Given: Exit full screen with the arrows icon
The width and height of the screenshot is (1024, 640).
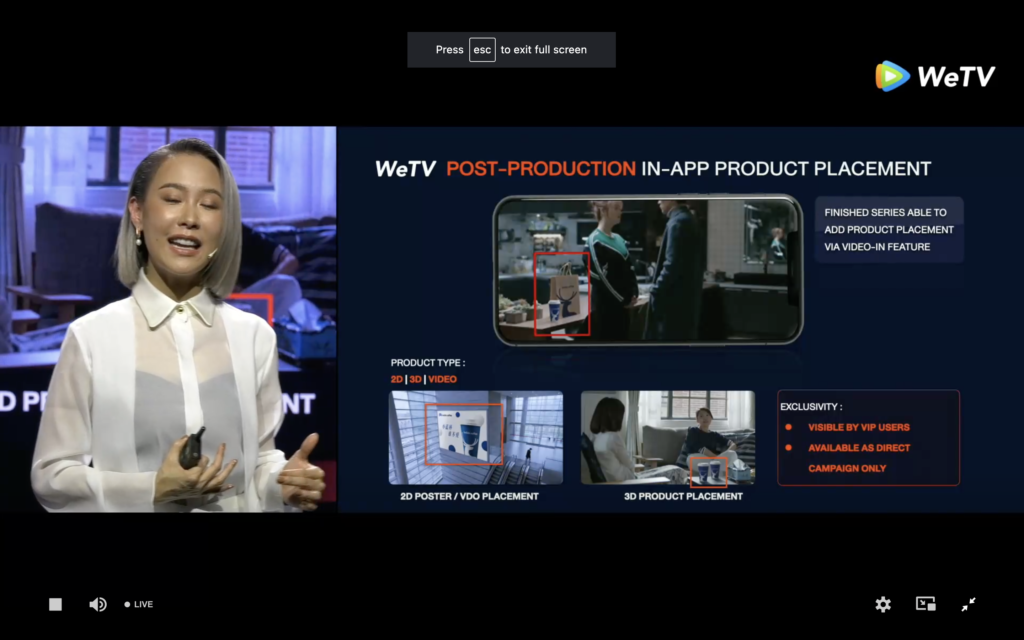Looking at the screenshot, I should coord(968,604).
